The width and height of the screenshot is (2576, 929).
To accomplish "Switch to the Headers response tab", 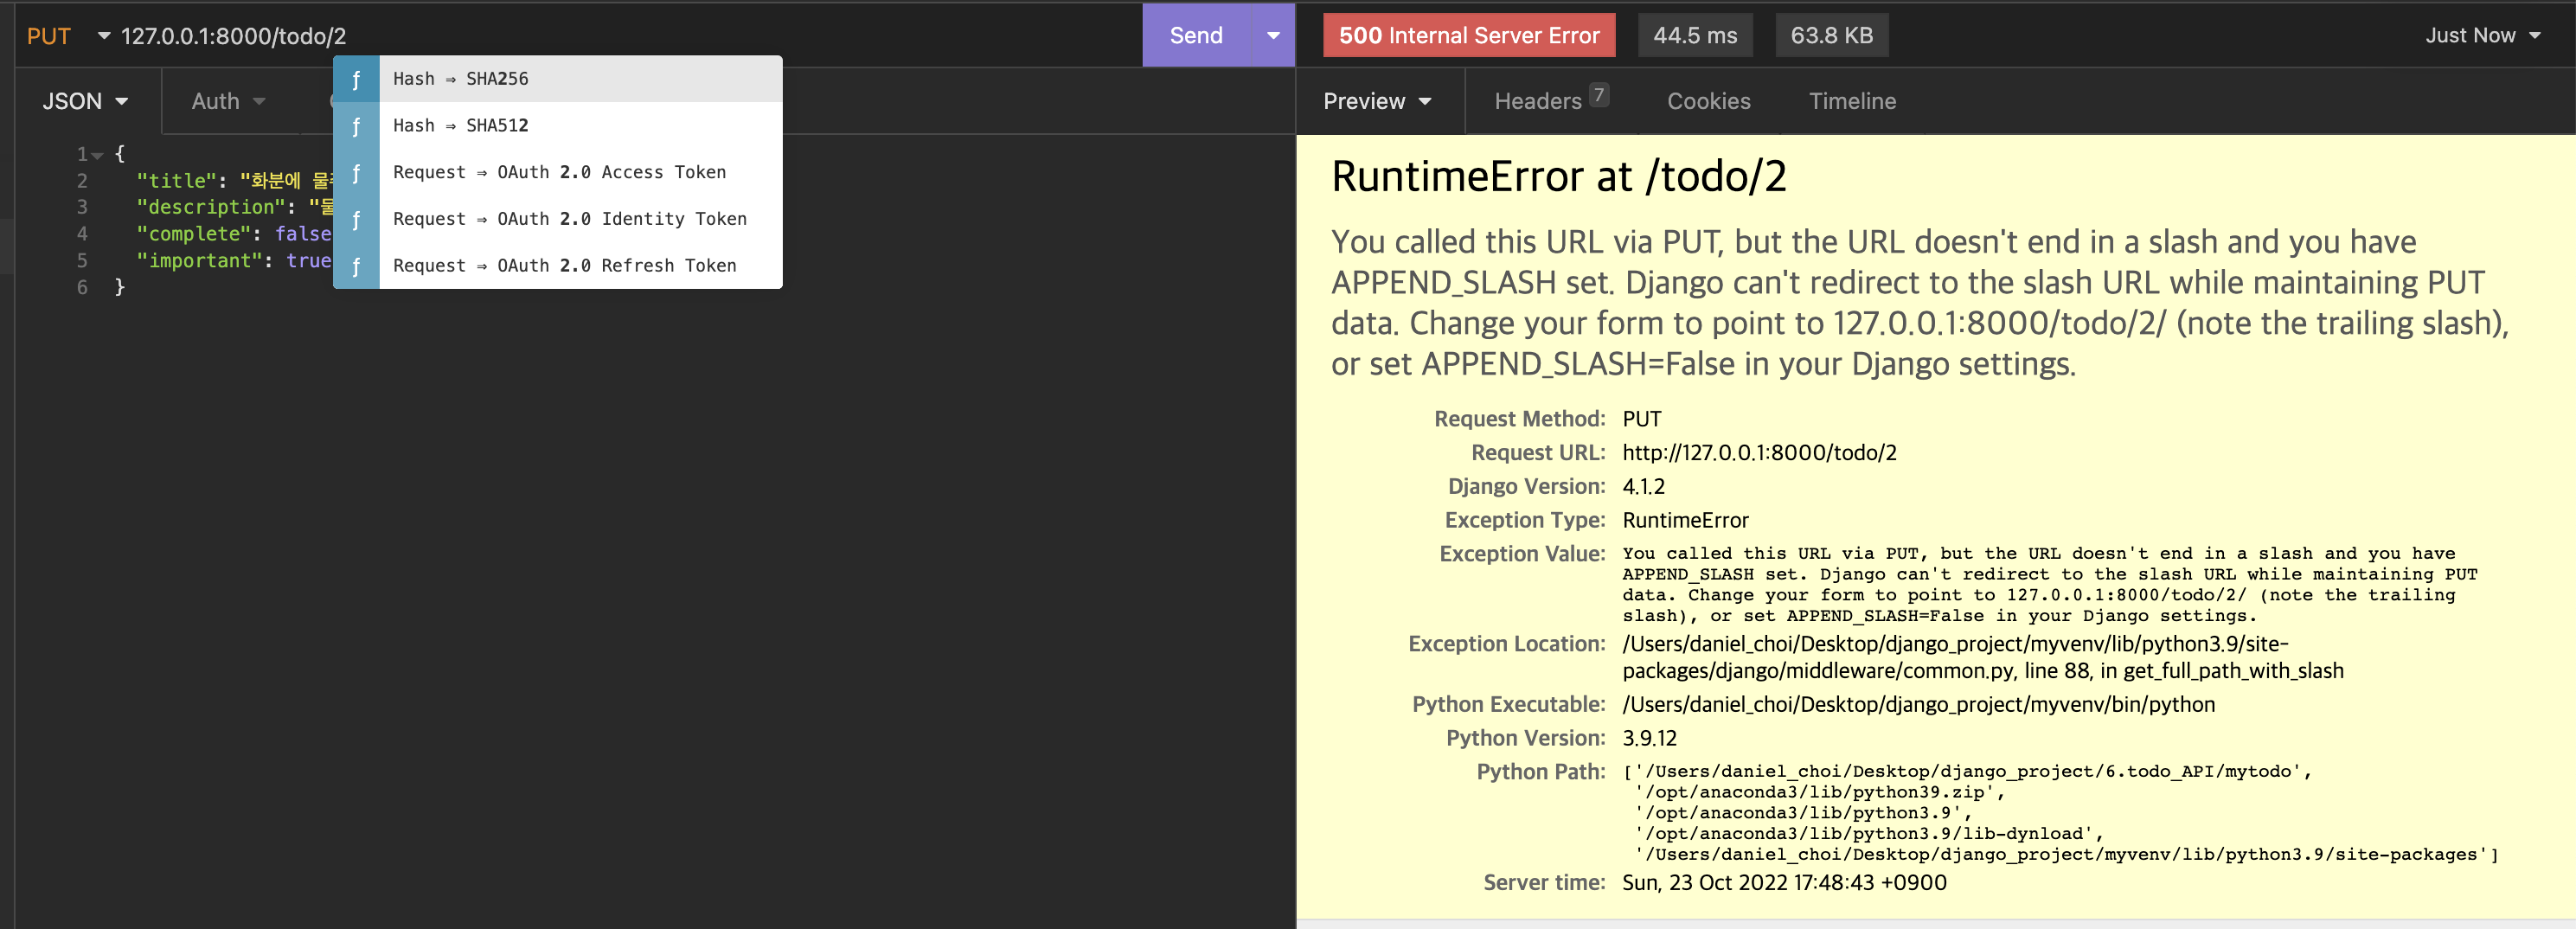I will pyautogui.click(x=1550, y=101).
